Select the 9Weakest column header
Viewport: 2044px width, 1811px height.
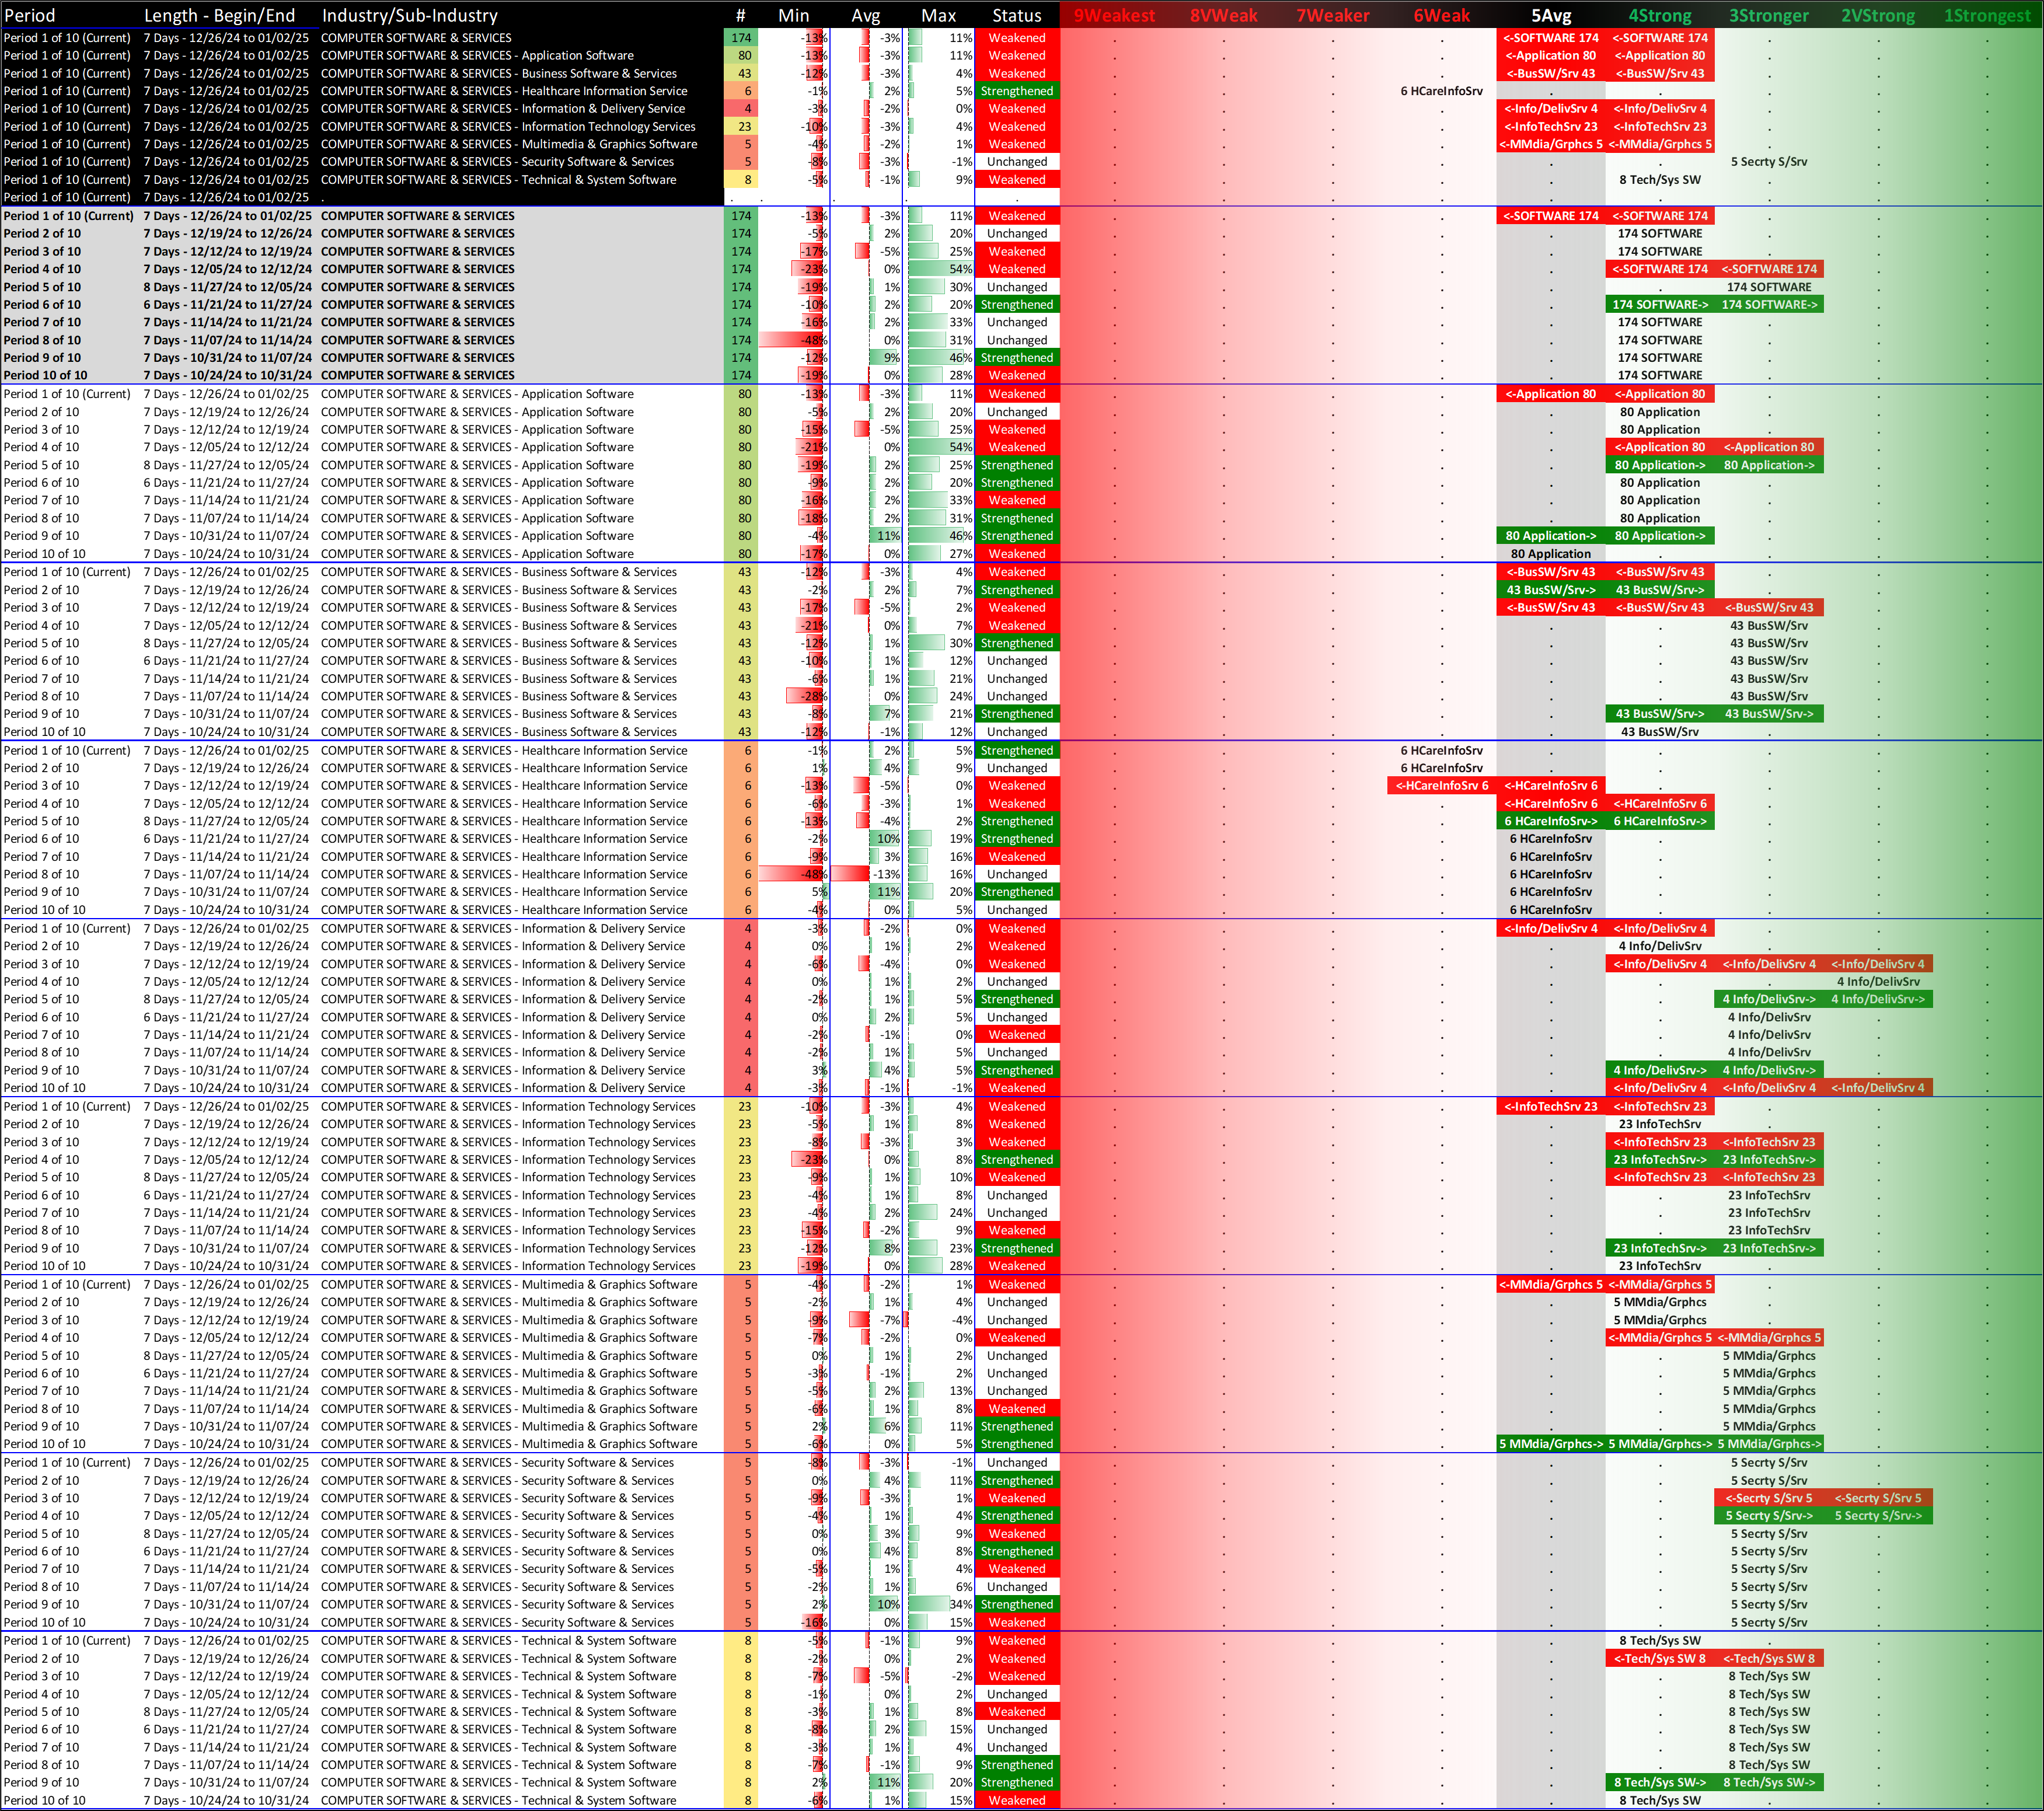pos(1113,15)
